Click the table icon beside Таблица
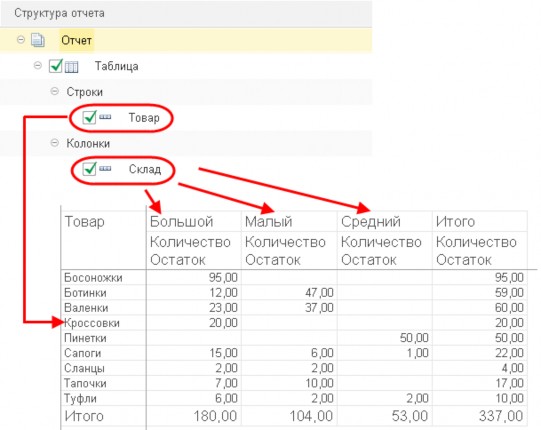 tap(71, 66)
